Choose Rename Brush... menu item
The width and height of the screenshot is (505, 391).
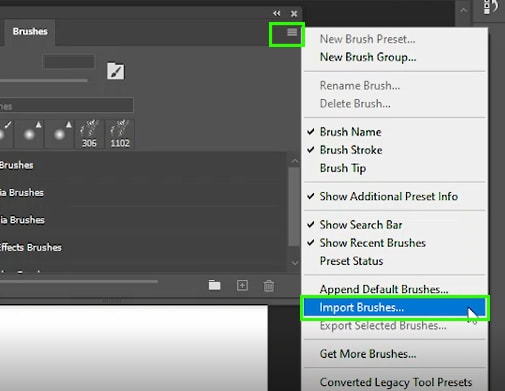coord(360,86)
